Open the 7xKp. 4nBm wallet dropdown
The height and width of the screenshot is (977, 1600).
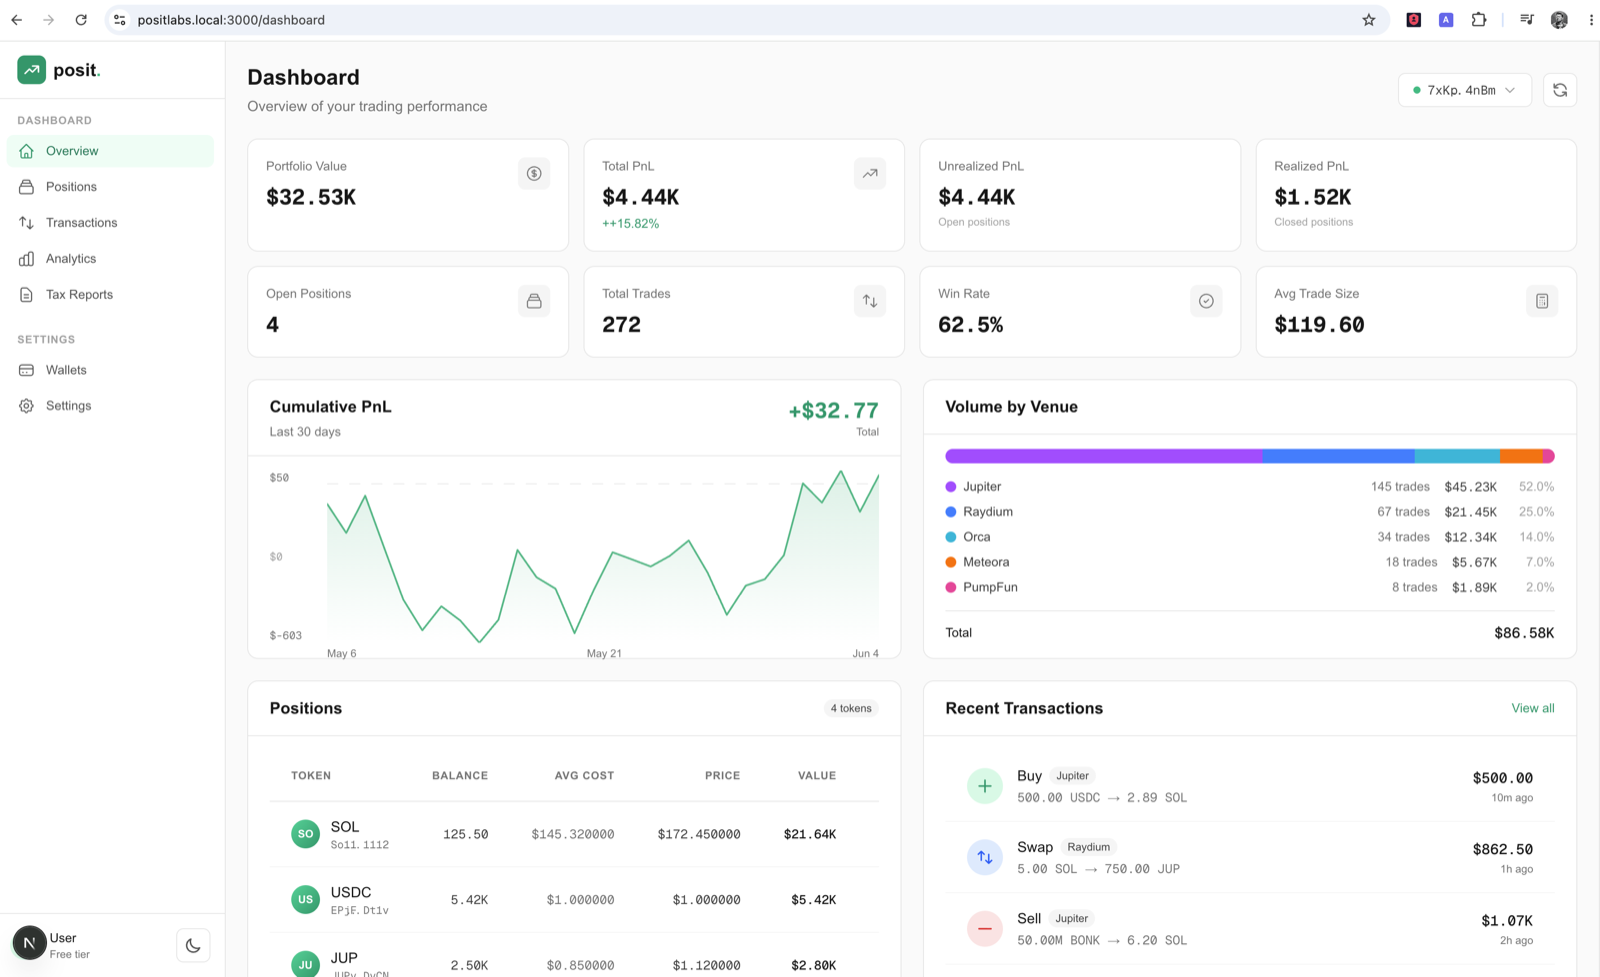1464,90
